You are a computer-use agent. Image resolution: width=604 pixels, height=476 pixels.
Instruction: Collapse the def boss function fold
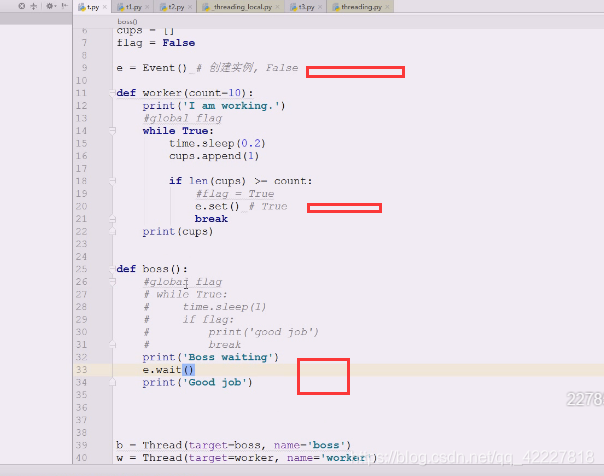[x=112, y=269]
